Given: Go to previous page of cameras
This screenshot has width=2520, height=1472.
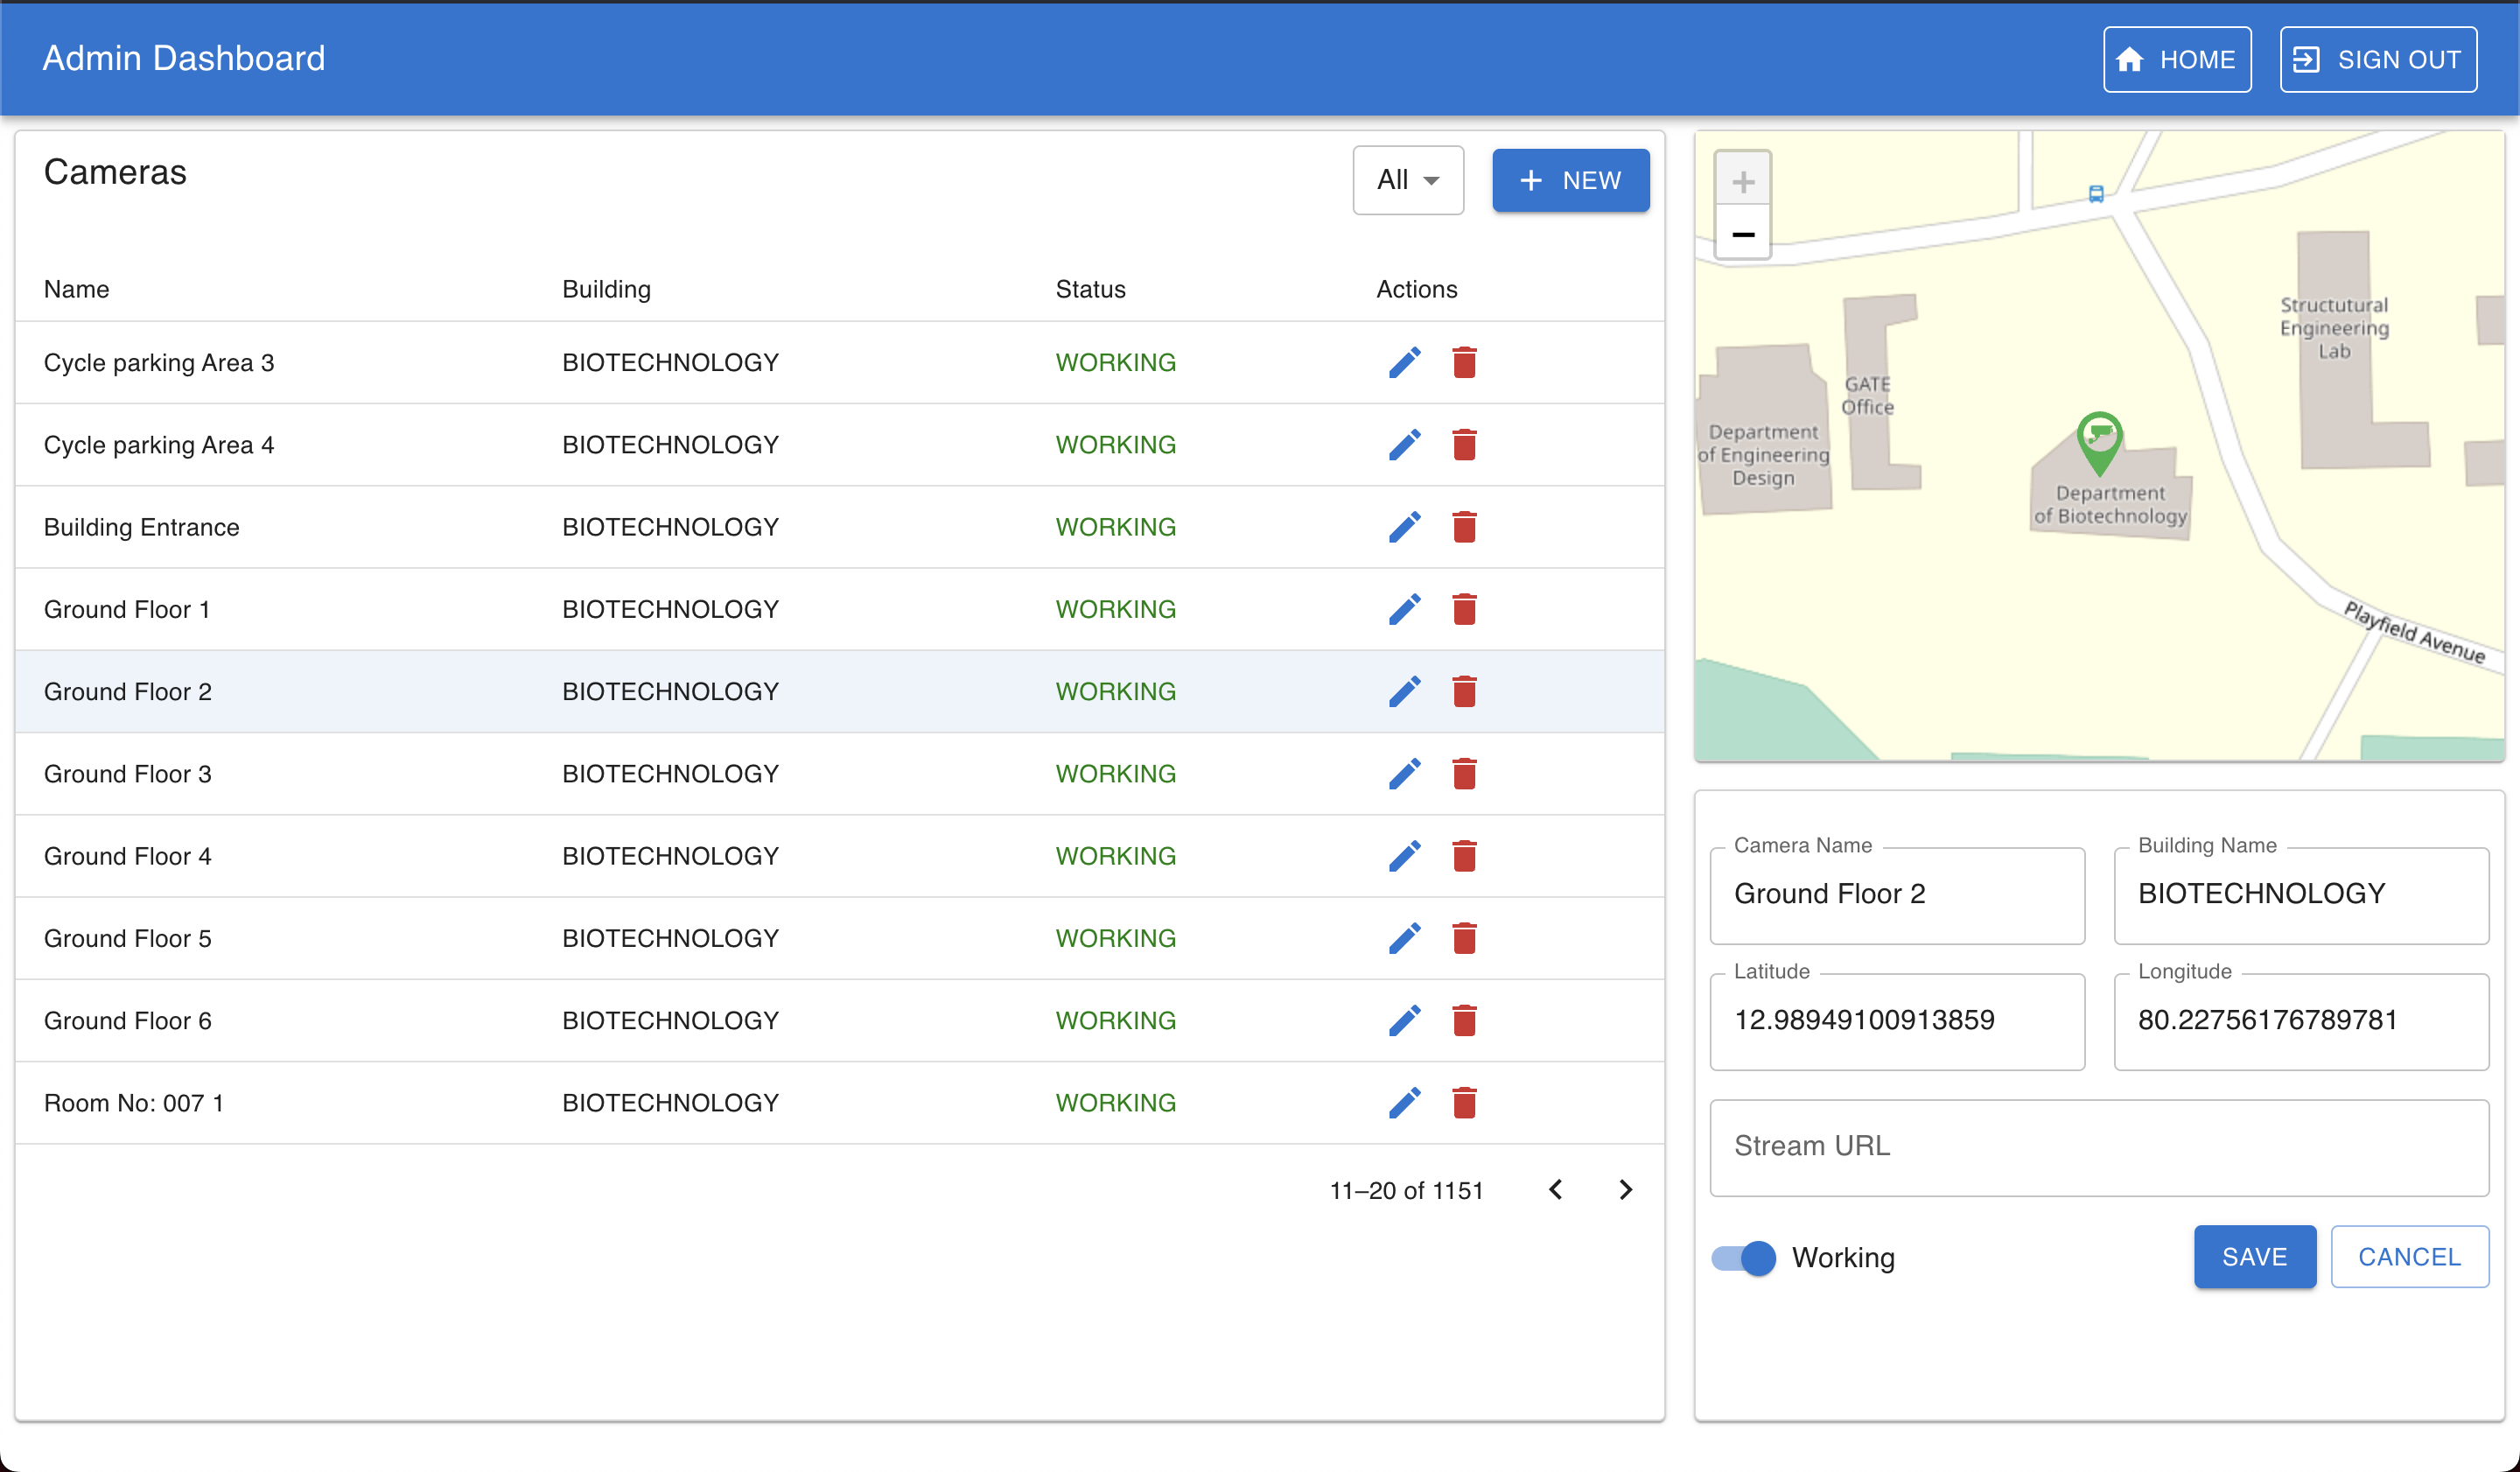Looking at the screenshot, I should tap(1555, 1189).
